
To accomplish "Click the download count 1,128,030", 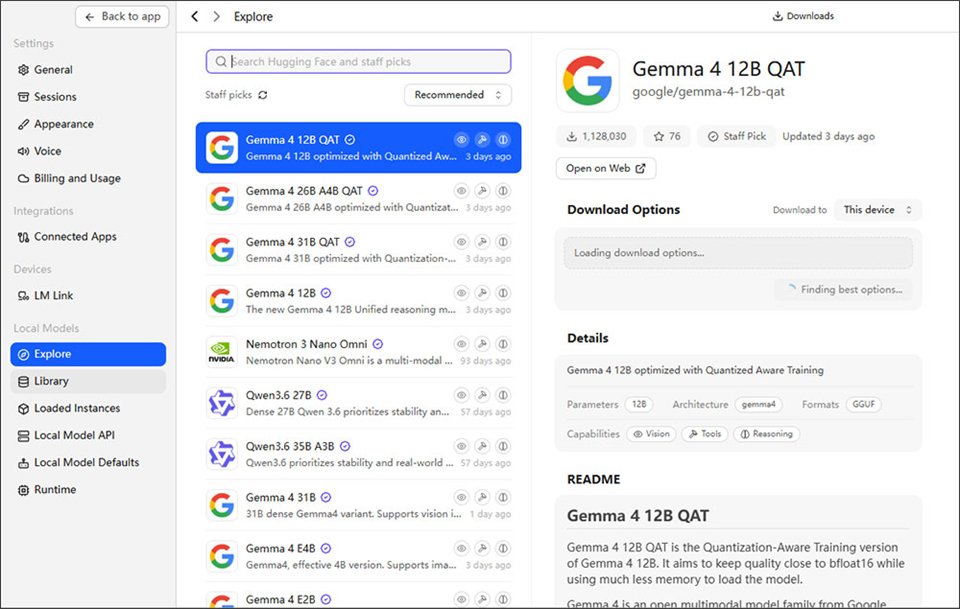I will [x=596, y=136].
